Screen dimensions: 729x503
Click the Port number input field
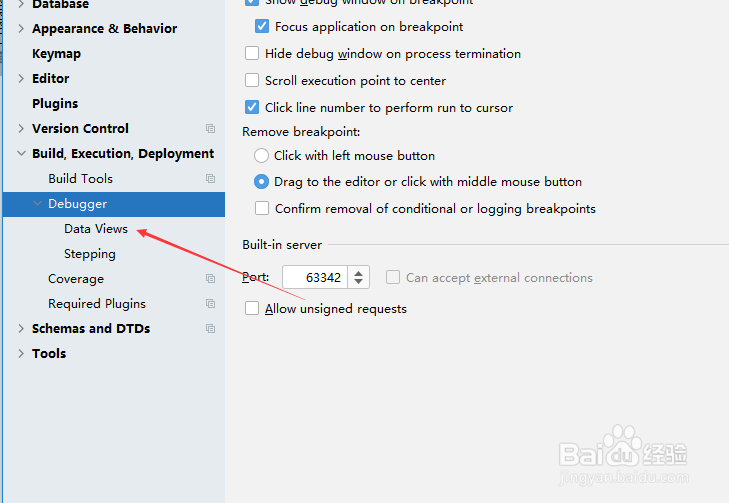[315, 278]
